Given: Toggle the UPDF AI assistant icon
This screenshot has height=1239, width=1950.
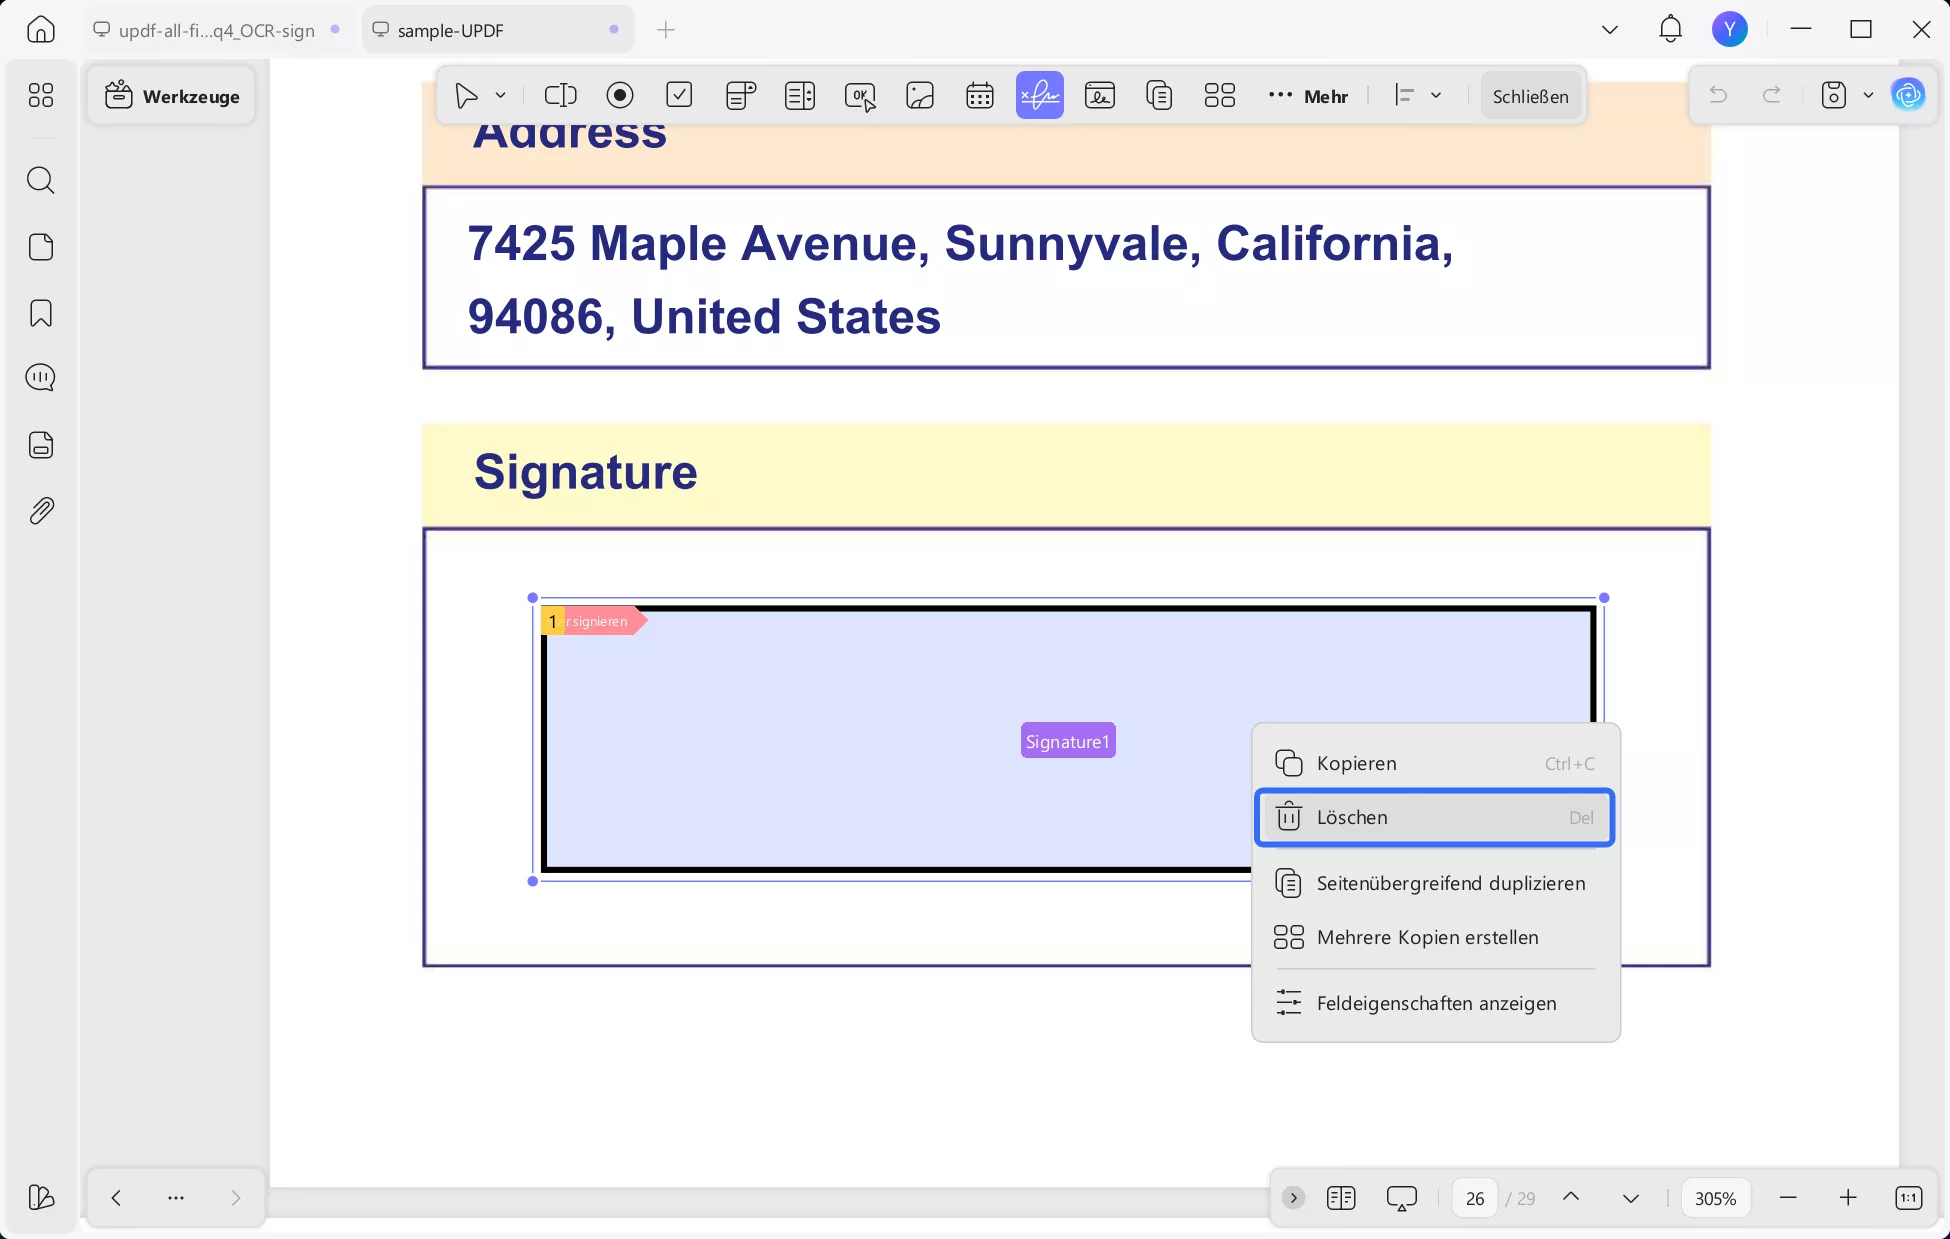Looking at the screenshot, I should pyautogui.click(x=1908, y=96).
